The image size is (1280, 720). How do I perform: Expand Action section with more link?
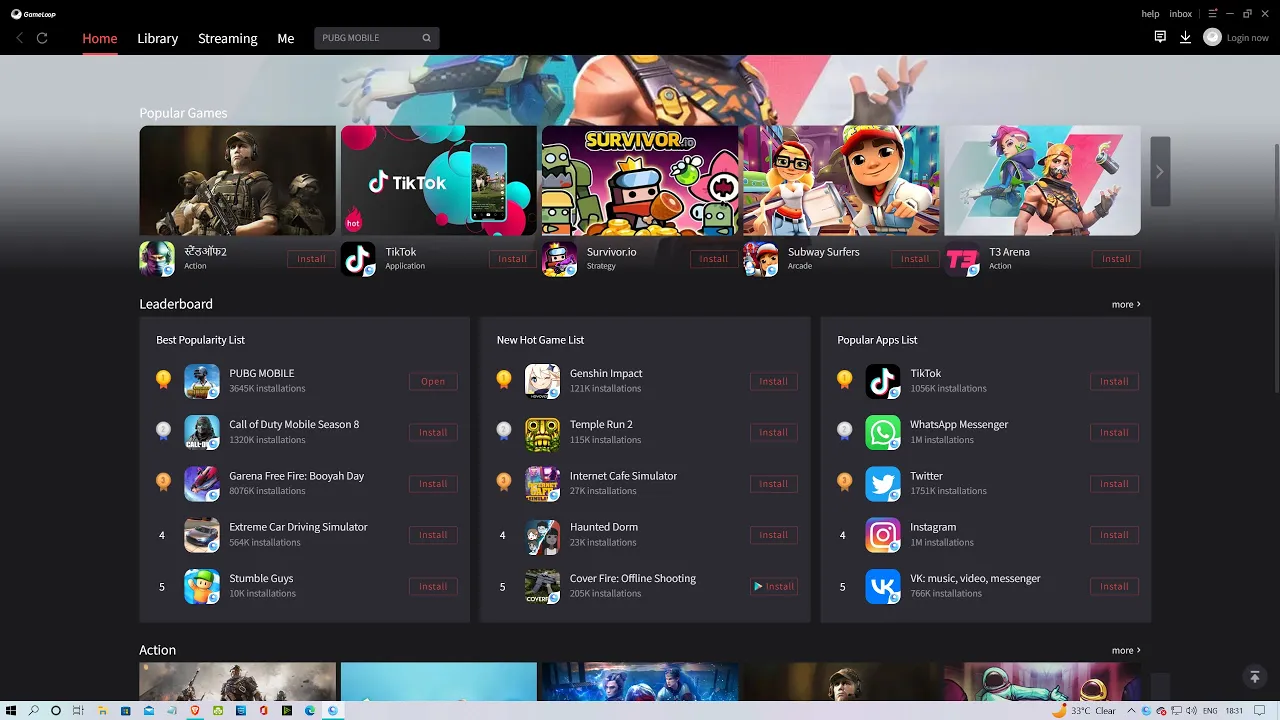1126,650
